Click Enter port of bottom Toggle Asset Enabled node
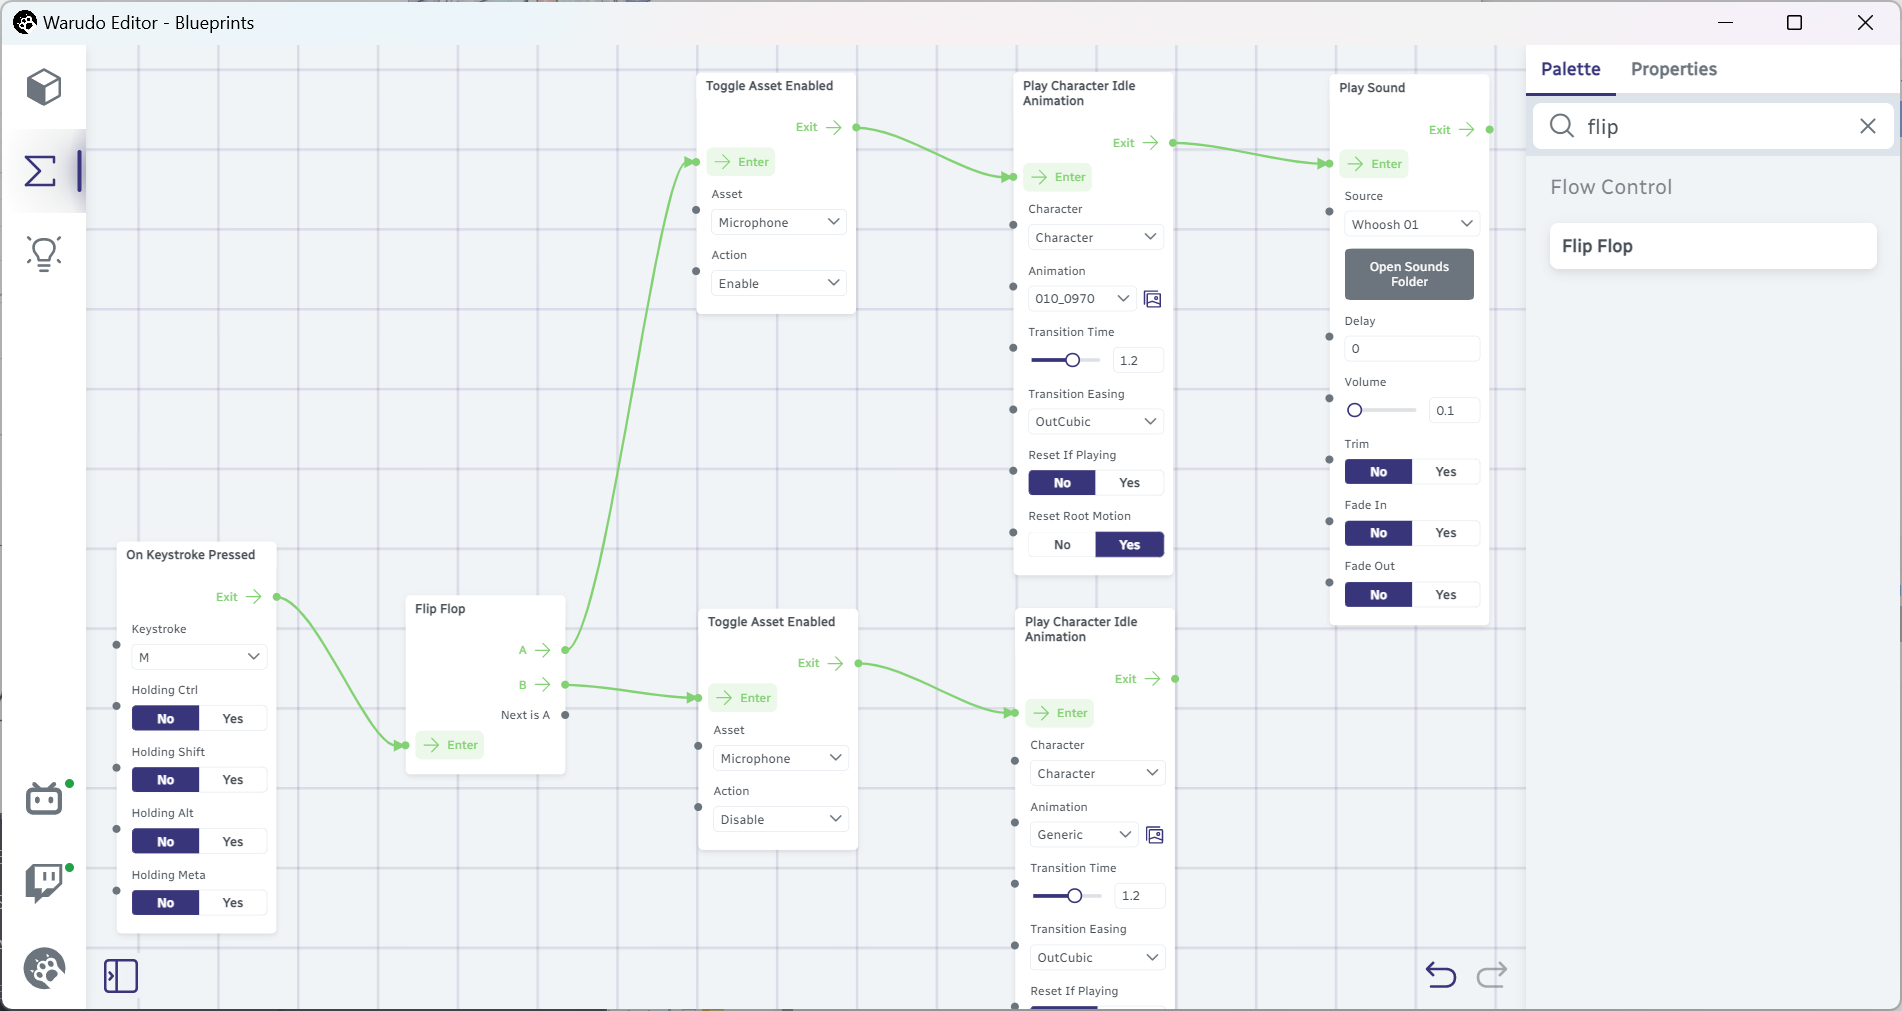The height and width of the screenshot is (1011, 1902). (743, 698)
